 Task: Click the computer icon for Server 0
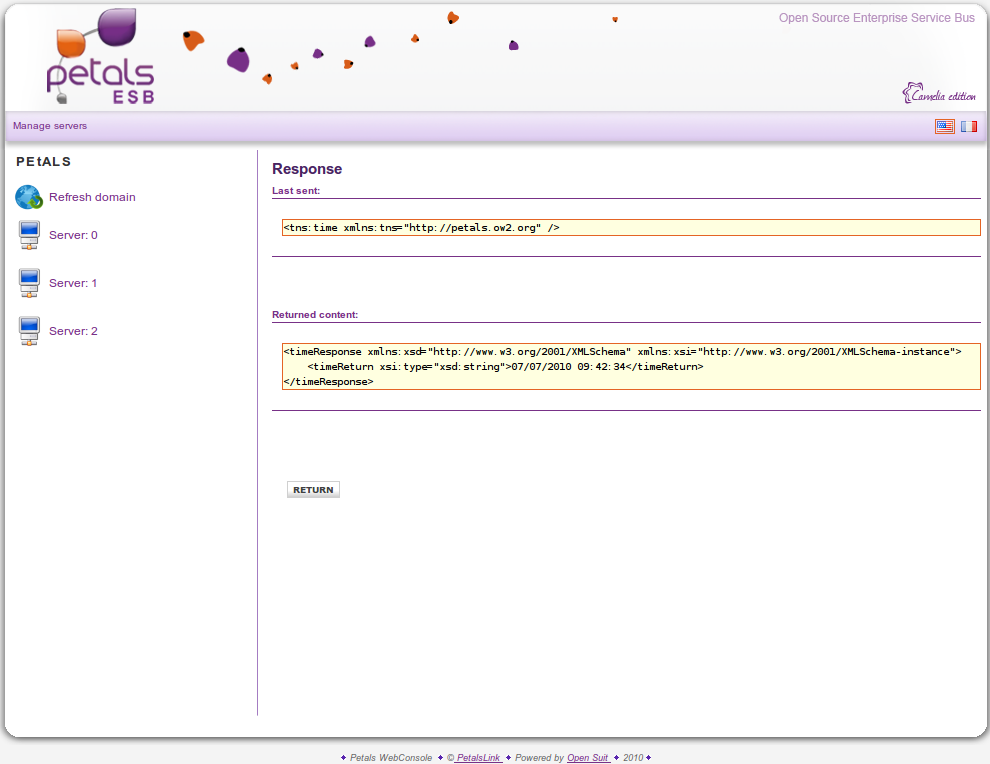point(29,236)
